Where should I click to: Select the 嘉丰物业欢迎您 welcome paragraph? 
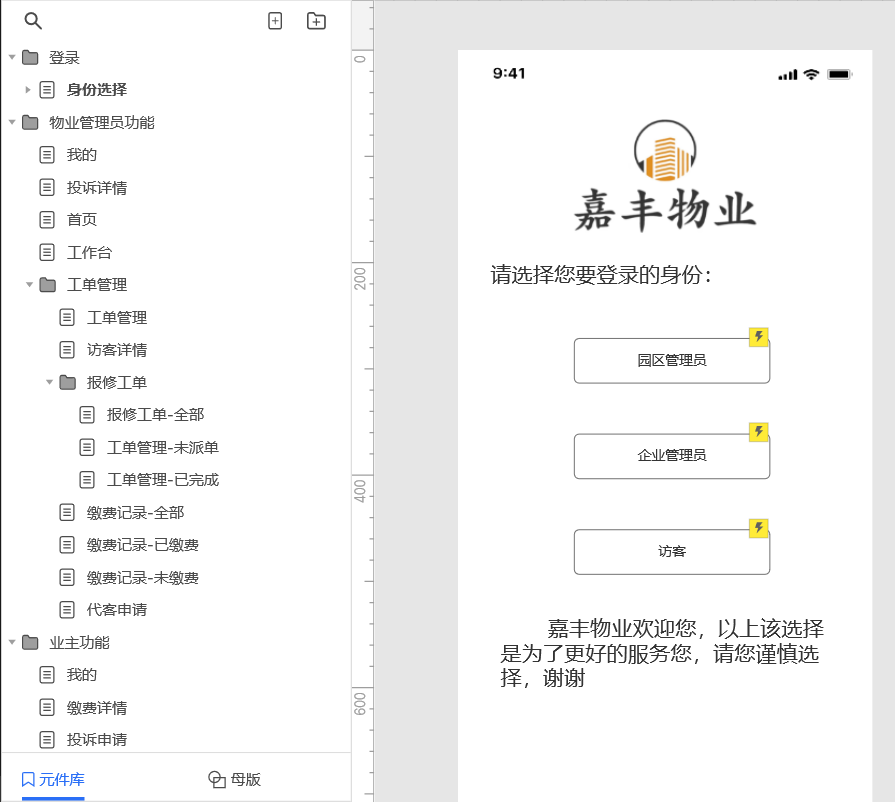(662, 653)
